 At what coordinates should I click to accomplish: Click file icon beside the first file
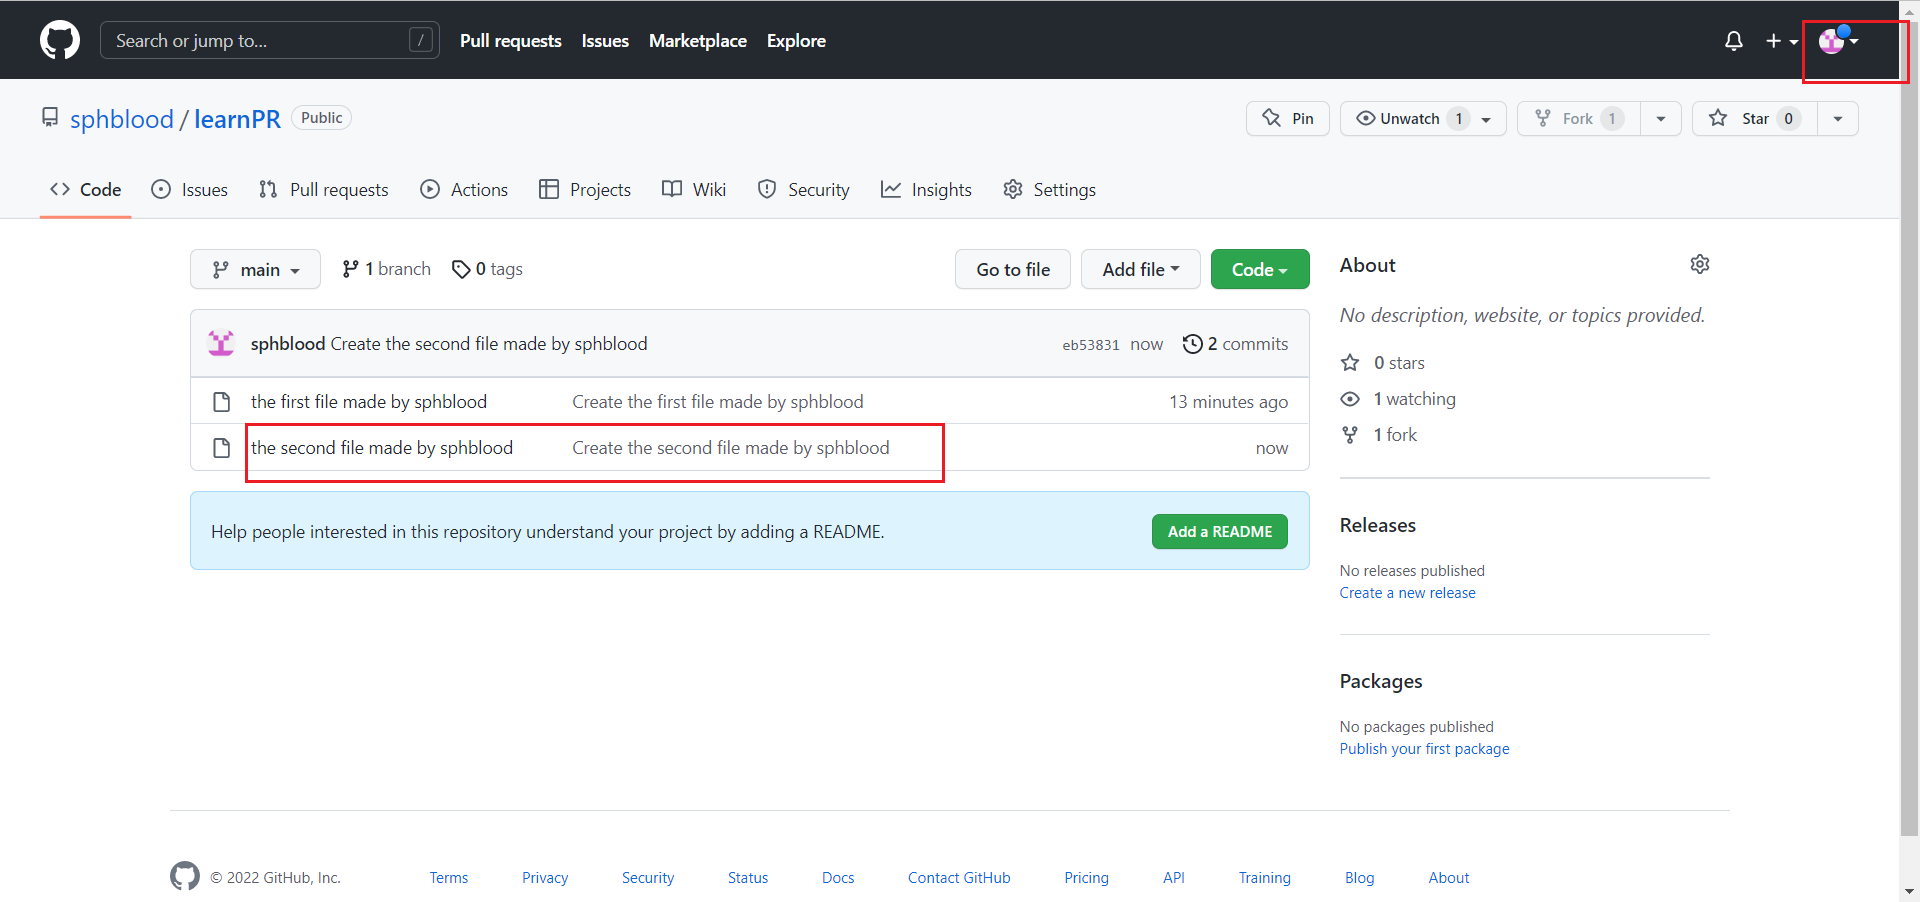[x=222, y=401]
